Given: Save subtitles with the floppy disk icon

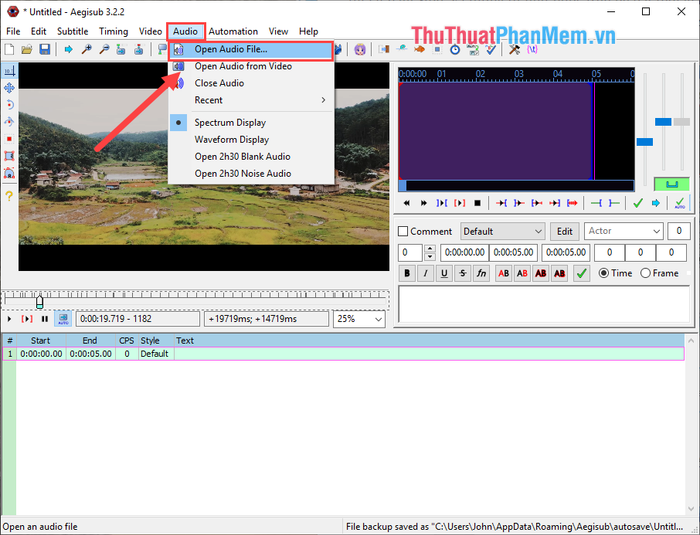Looking at the screenshot, I should pos(45,49).
